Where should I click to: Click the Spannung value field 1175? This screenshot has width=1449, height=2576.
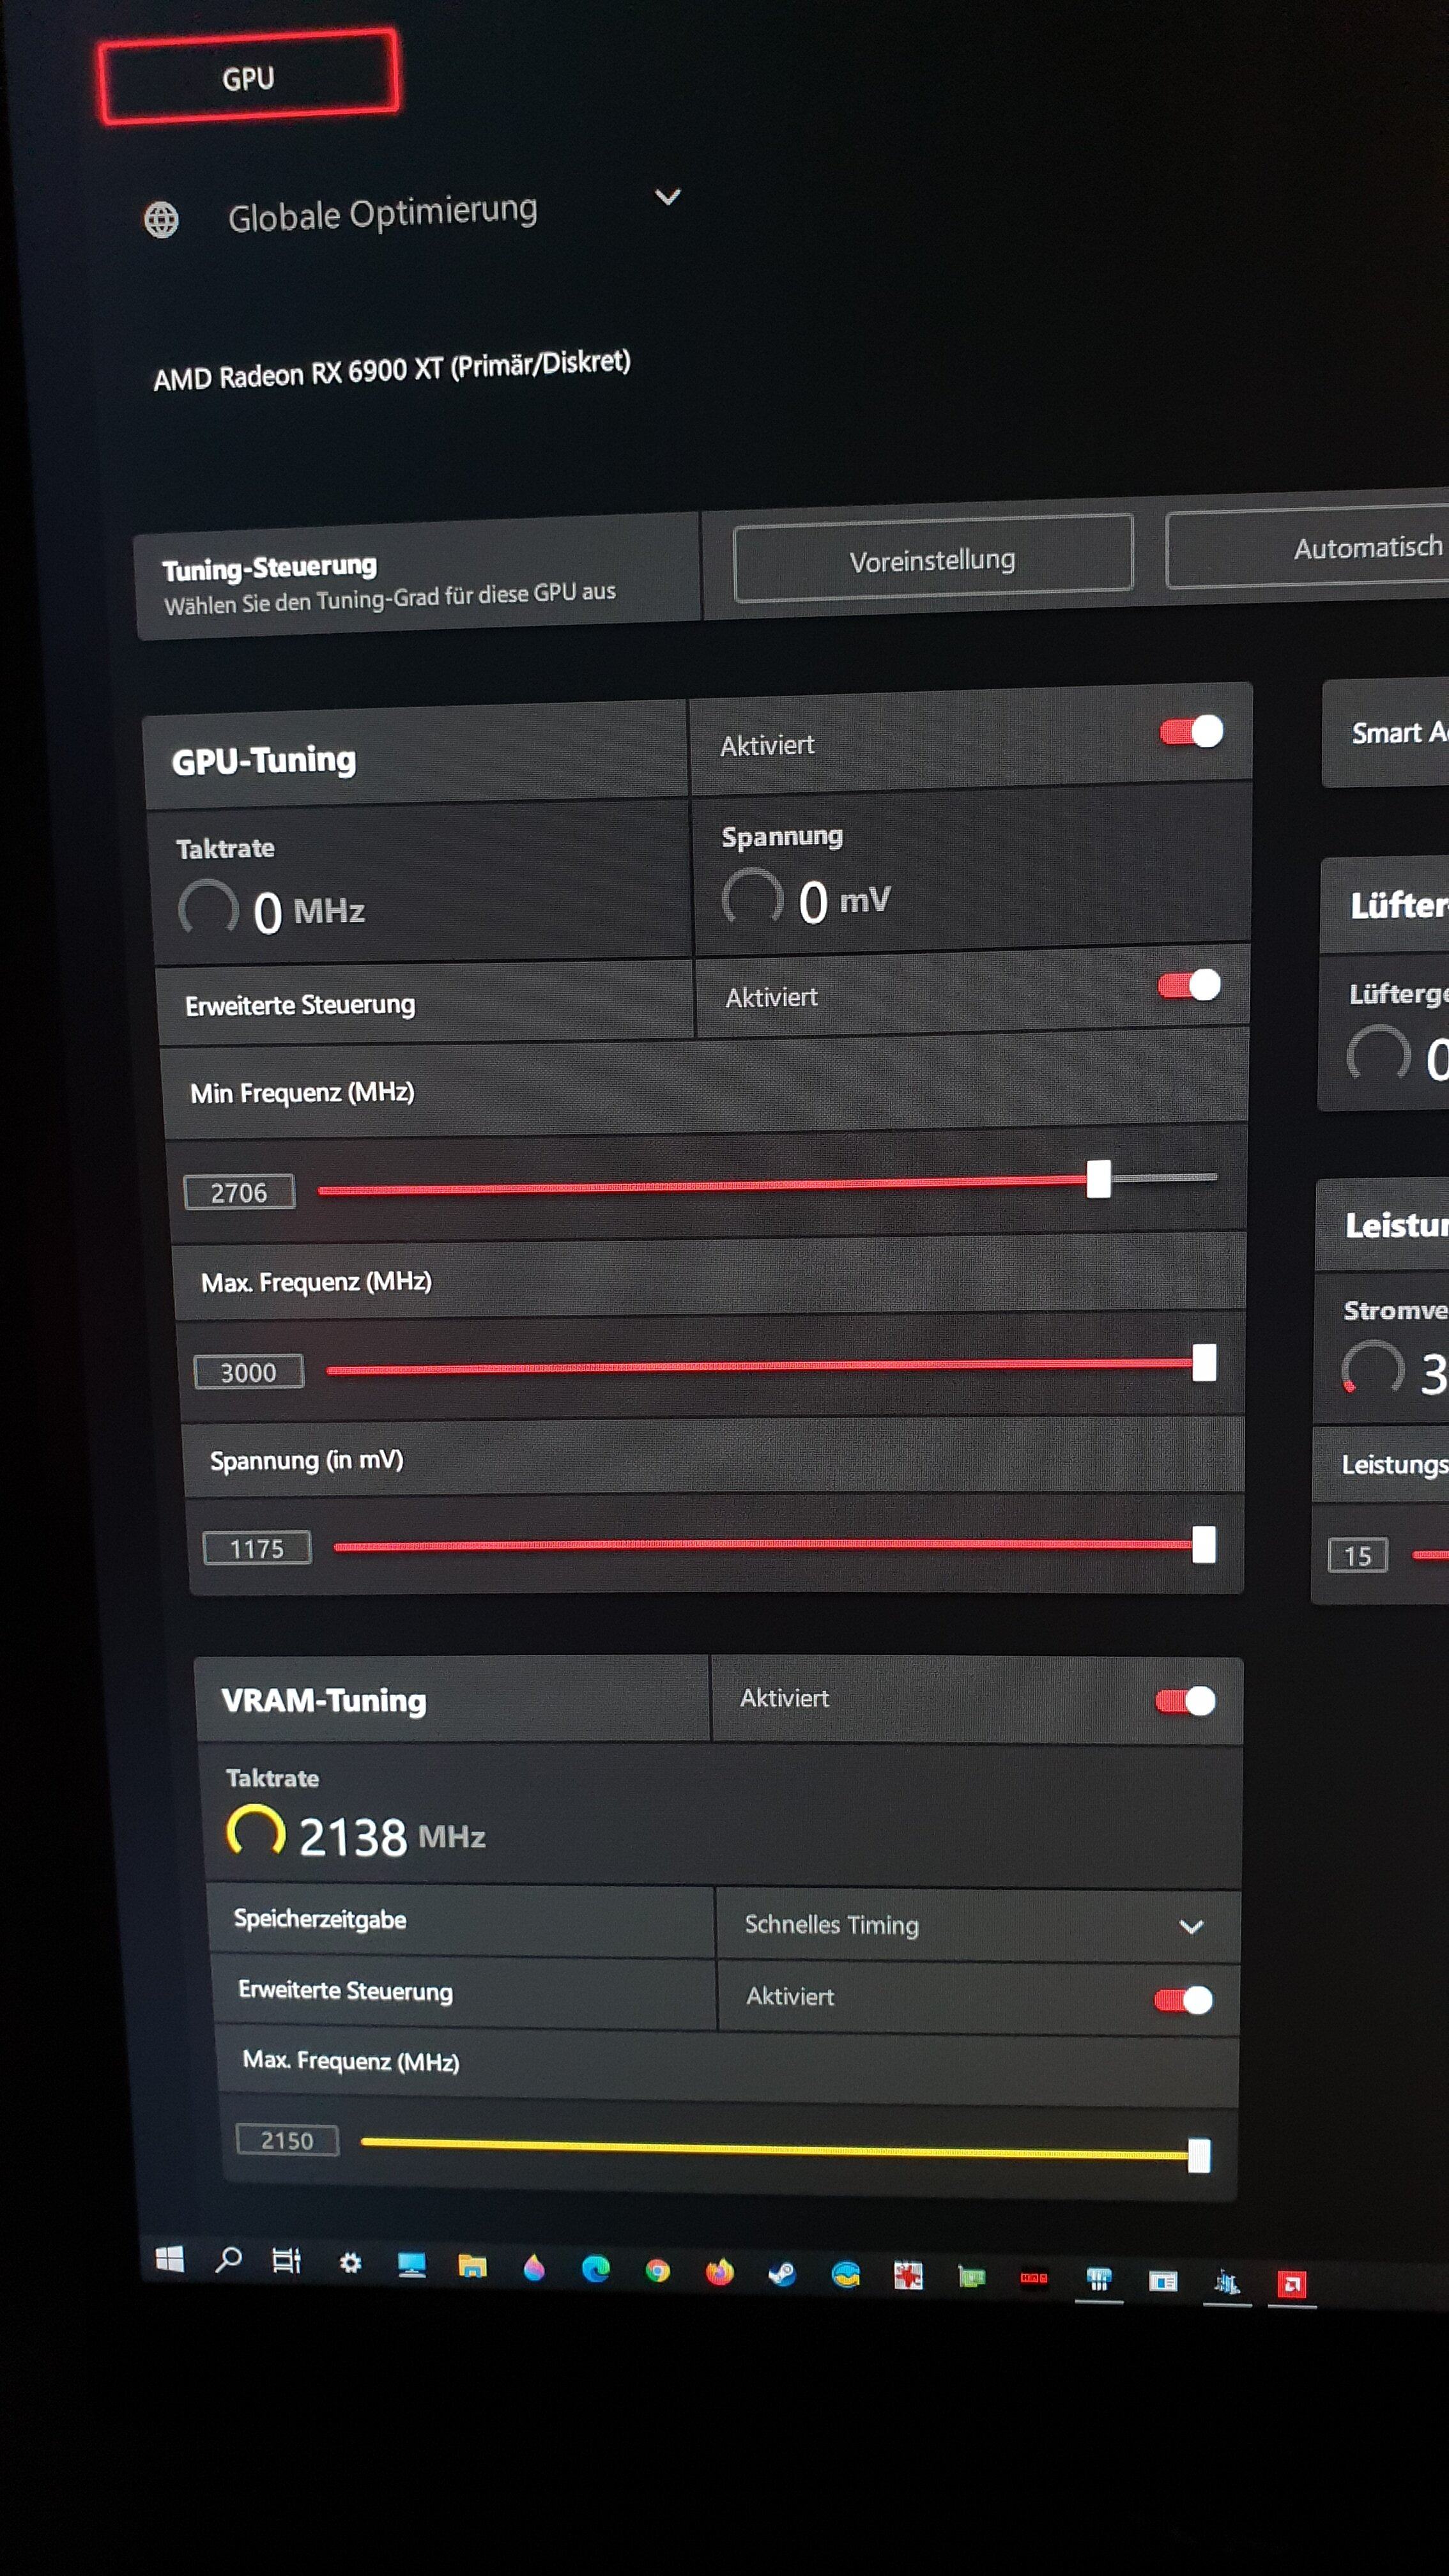click(257, 1548)
